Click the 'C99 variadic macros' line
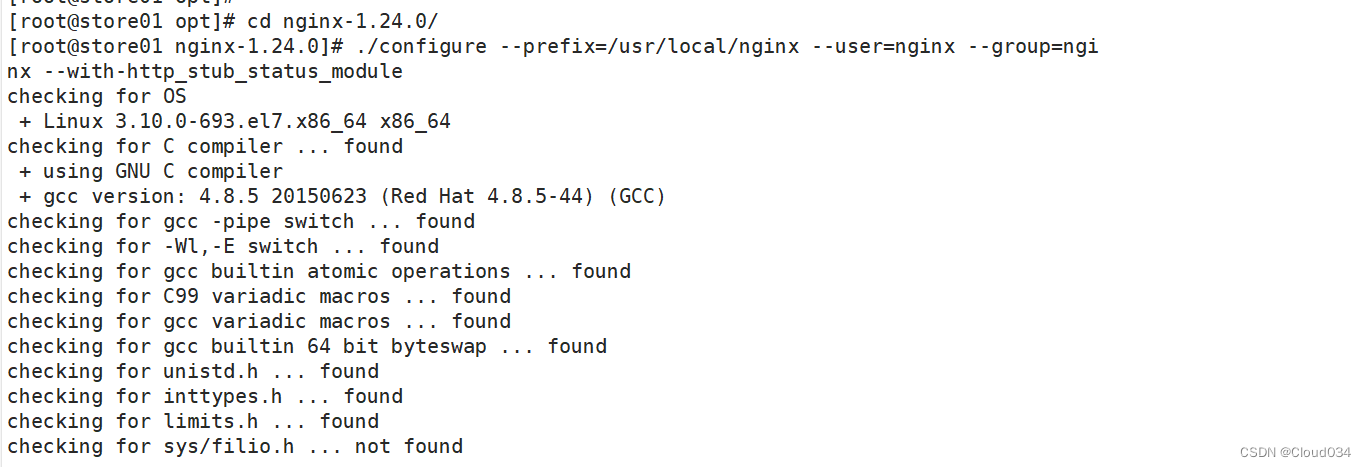The height and width of the screenshot is (467, 1366). (x=259, y=296)
